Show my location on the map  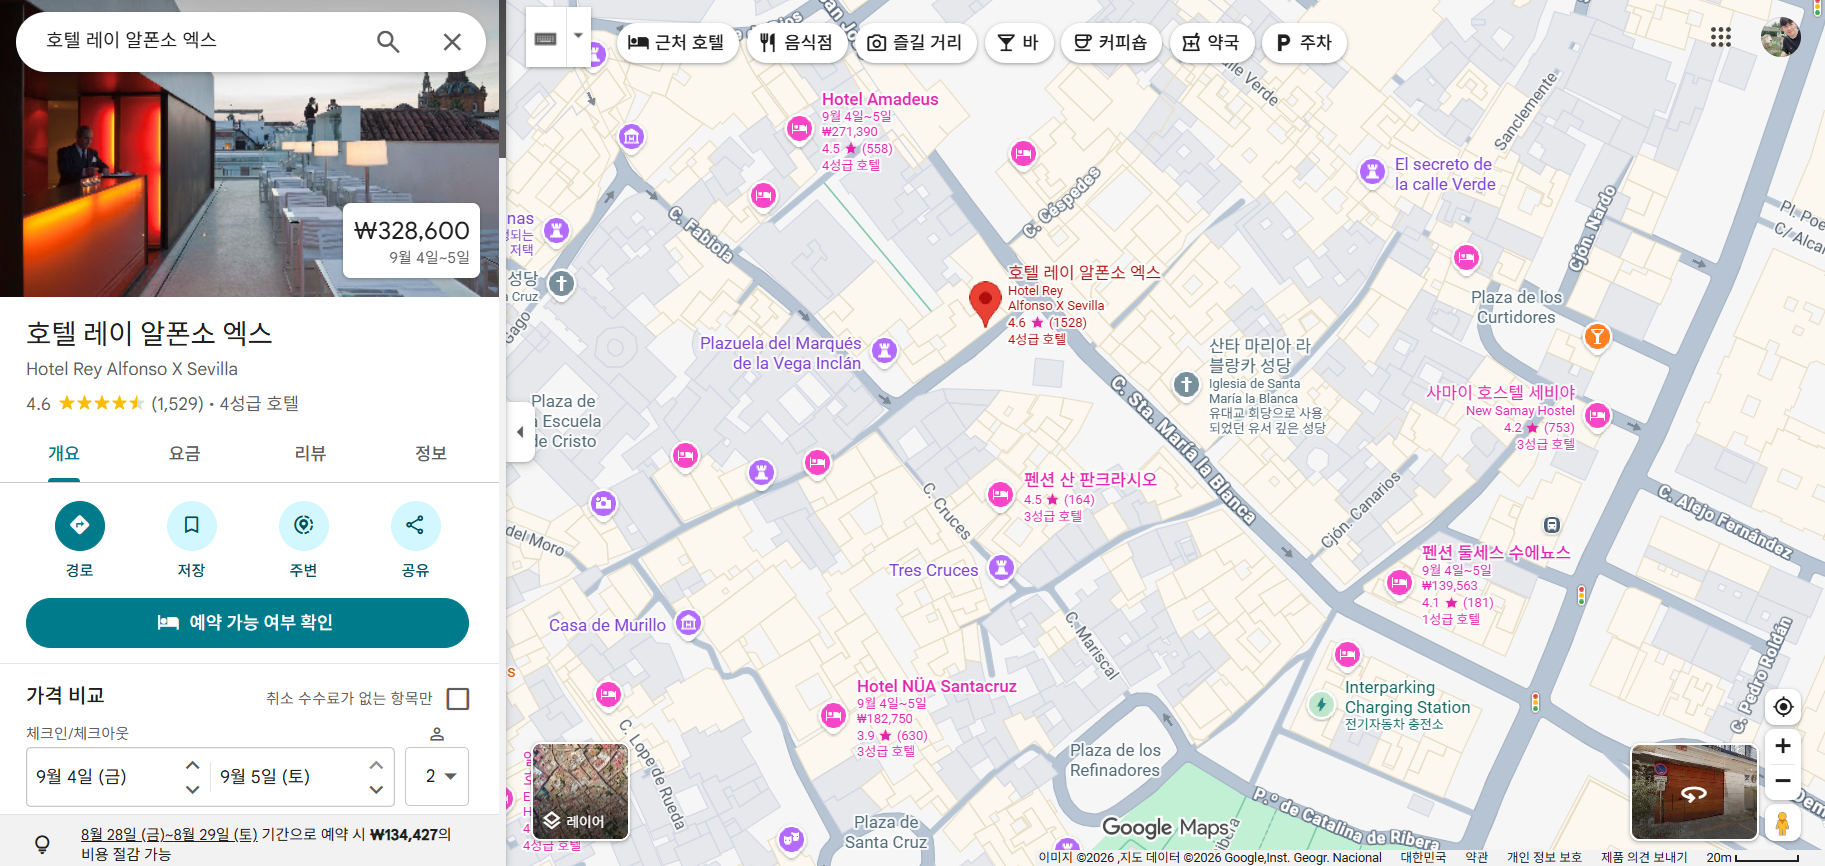click(x=1783, y=707)
